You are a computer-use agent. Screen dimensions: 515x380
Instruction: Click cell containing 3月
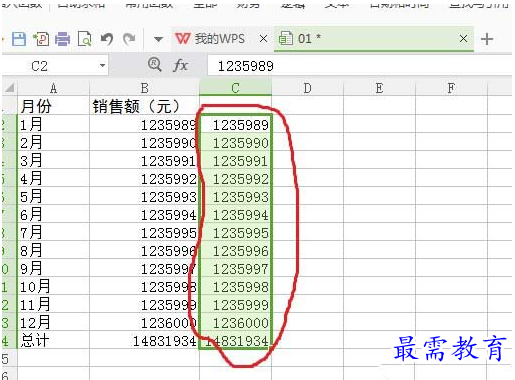(x=53, y=161)
